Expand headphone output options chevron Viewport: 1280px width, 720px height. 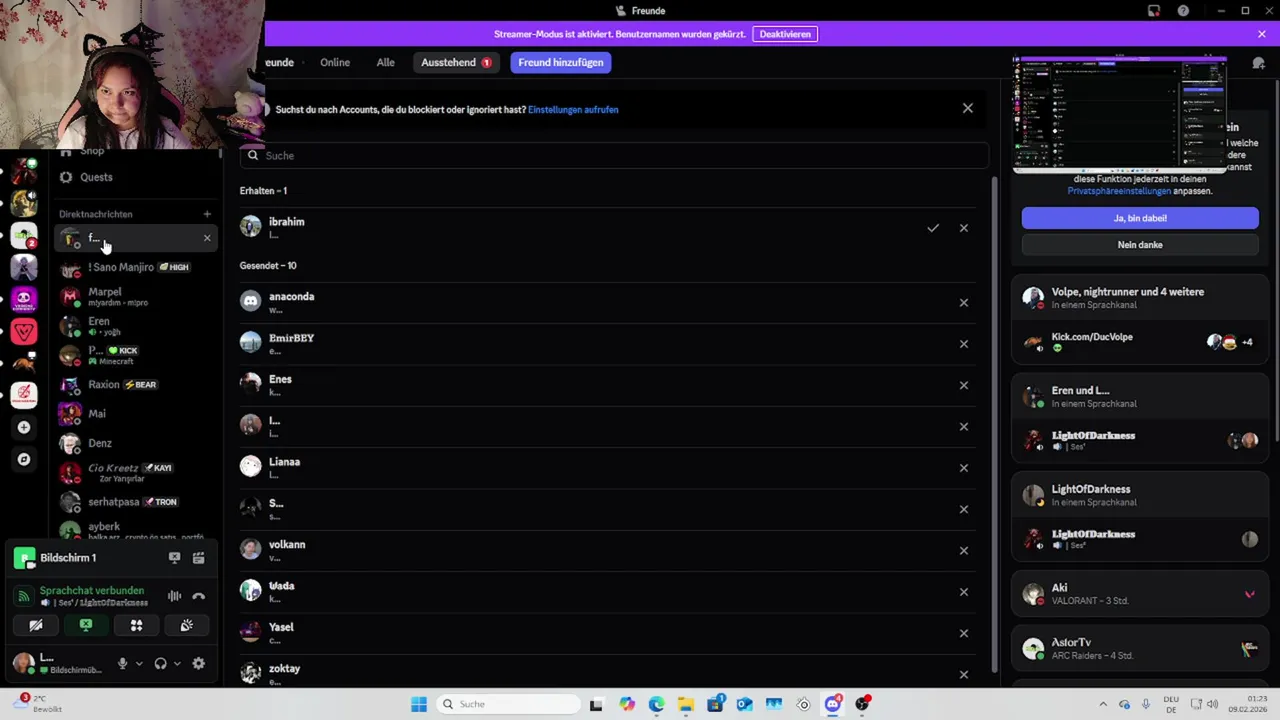(177, 663)
